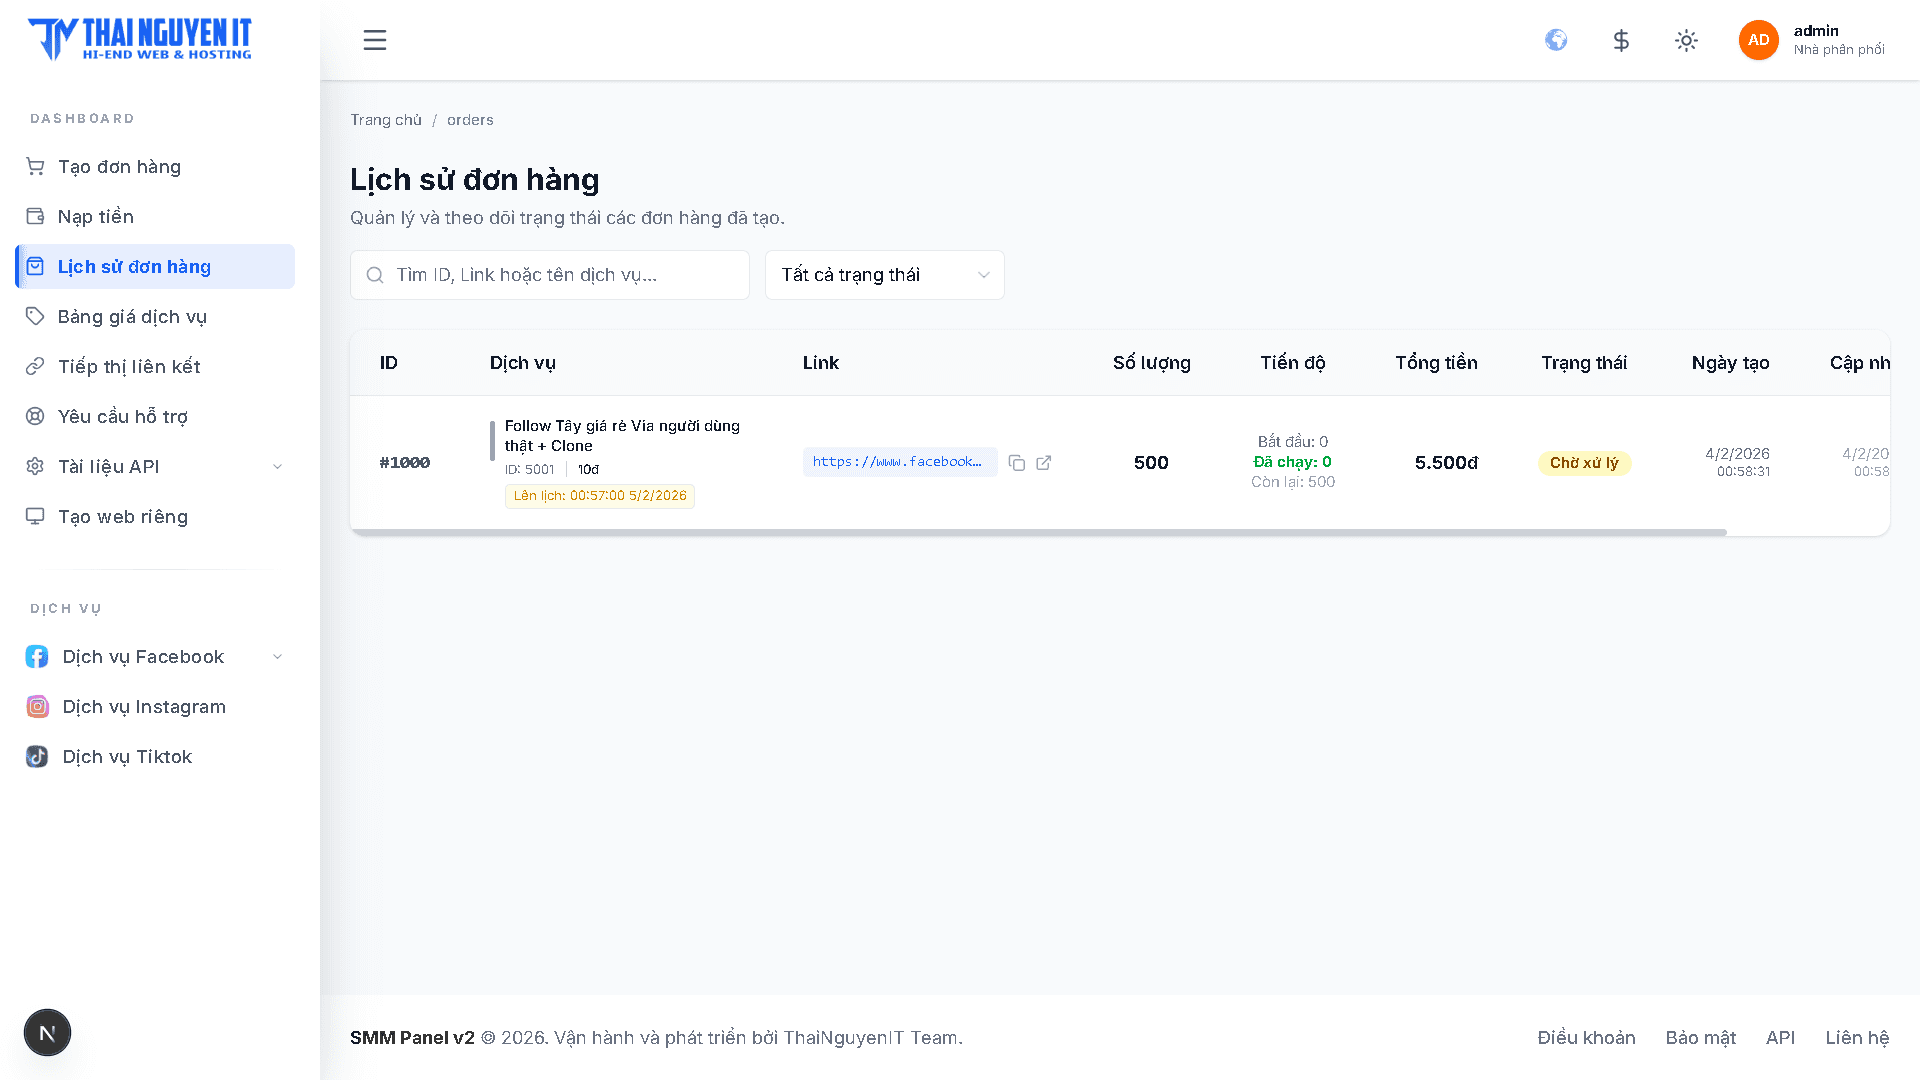
Task: Click the 5.500đ total amount
Action: coord(1446,463)
